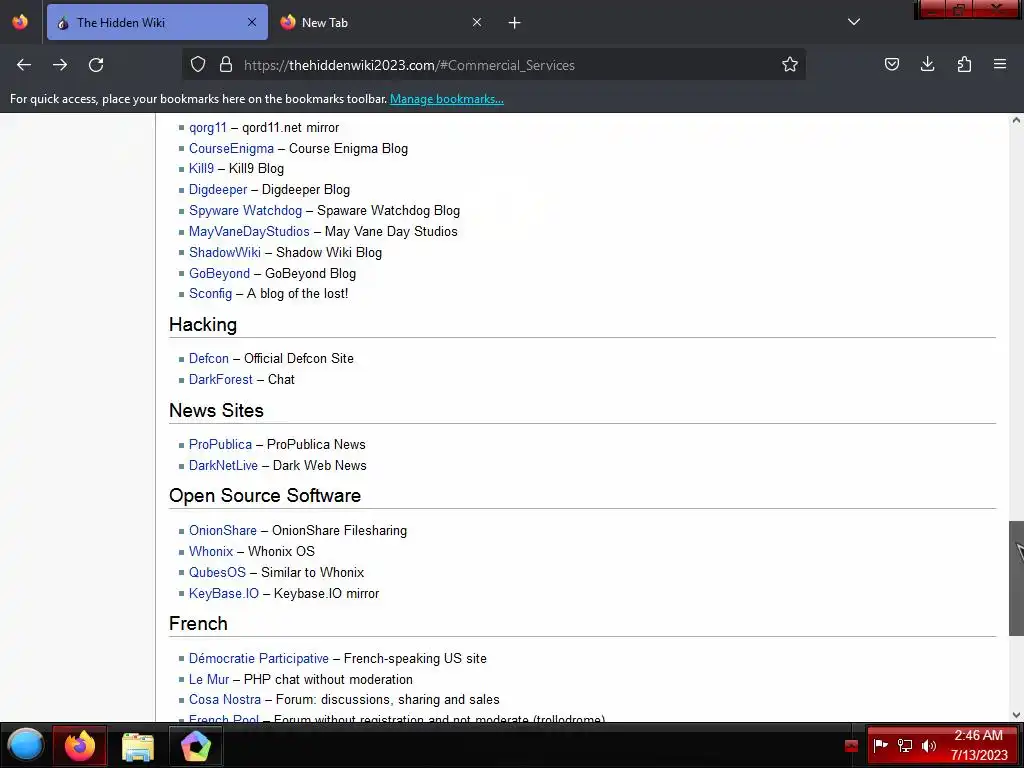1024x768 pixels.
Task: Open the Whonix link
Action: (211, 551)
